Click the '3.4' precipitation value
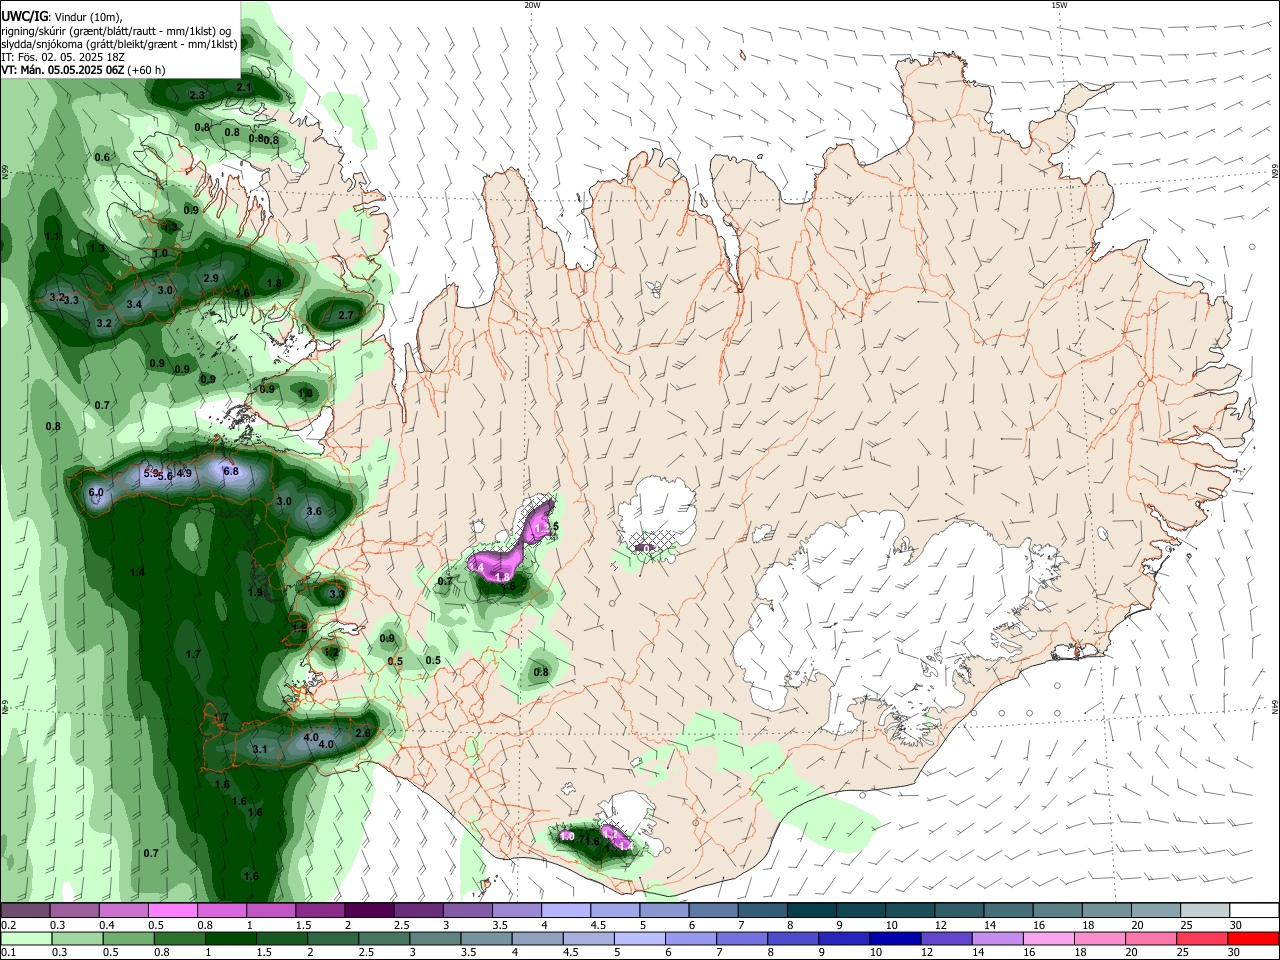Screen dimensions: 1280x960 pos(134,304)
